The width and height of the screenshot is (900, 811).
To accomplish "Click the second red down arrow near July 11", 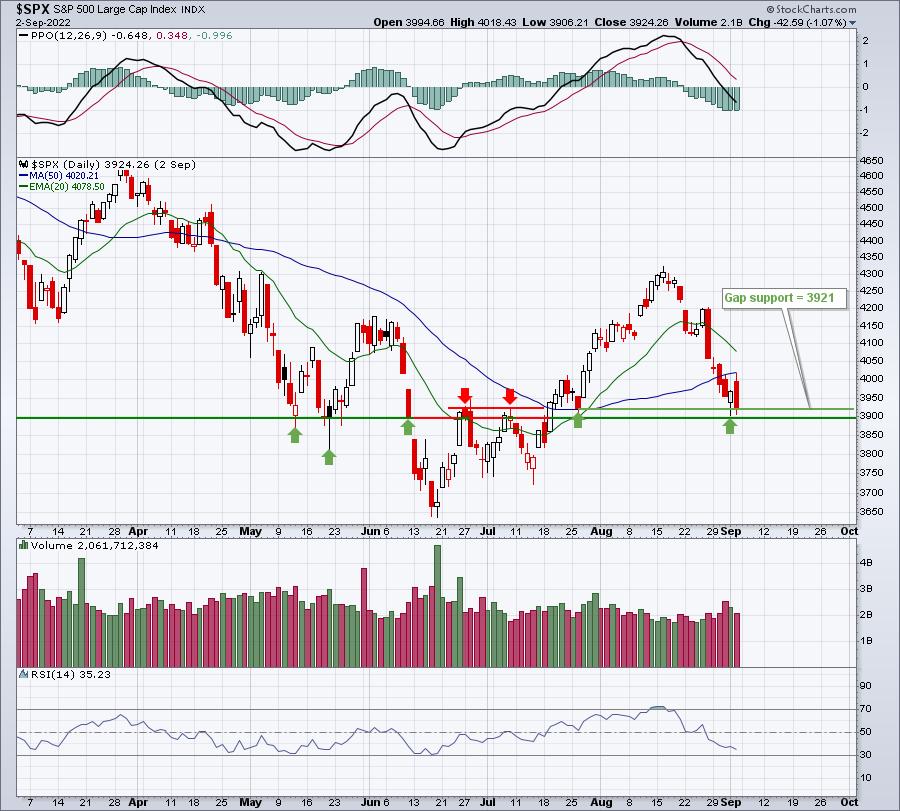I will tap(510, 396).
